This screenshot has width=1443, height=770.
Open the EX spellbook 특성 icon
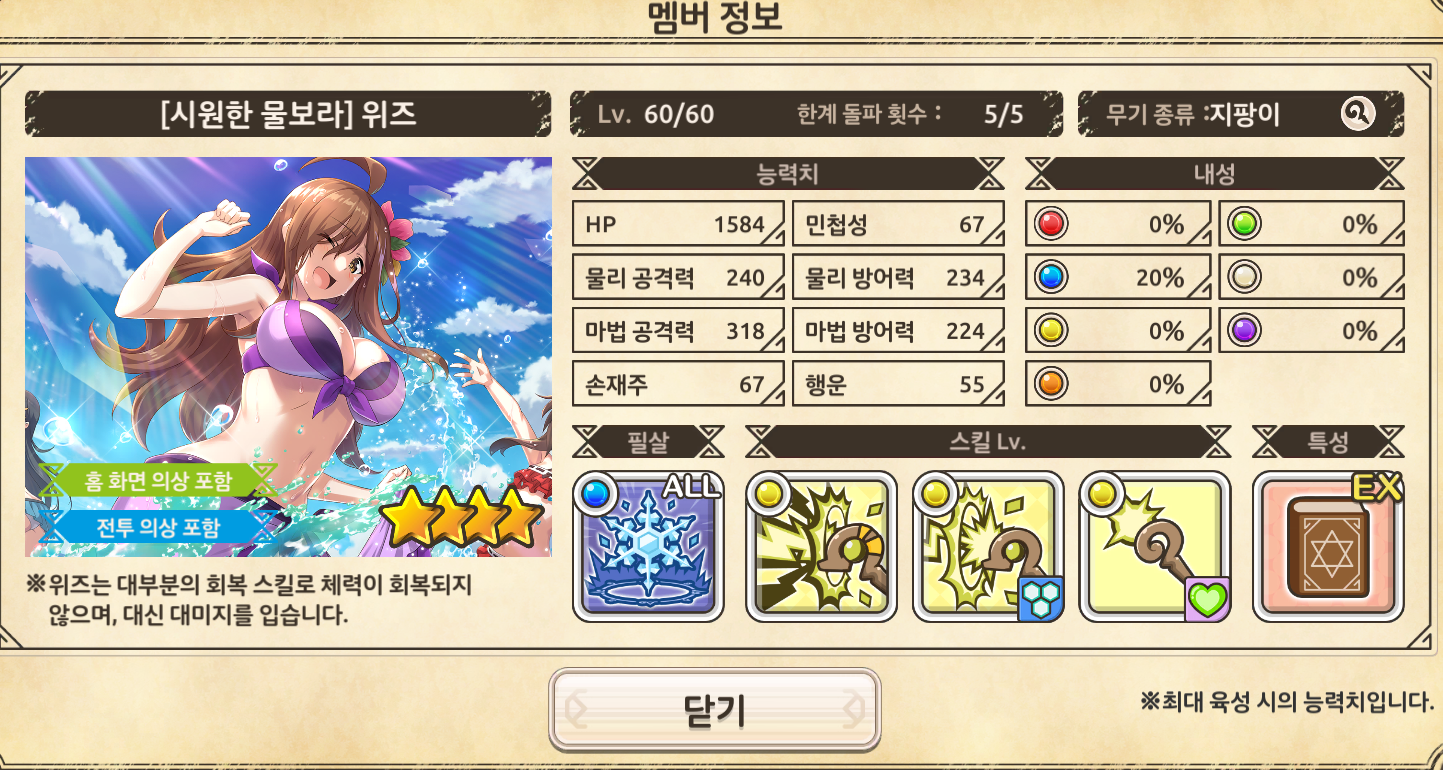pos(1329,546)
